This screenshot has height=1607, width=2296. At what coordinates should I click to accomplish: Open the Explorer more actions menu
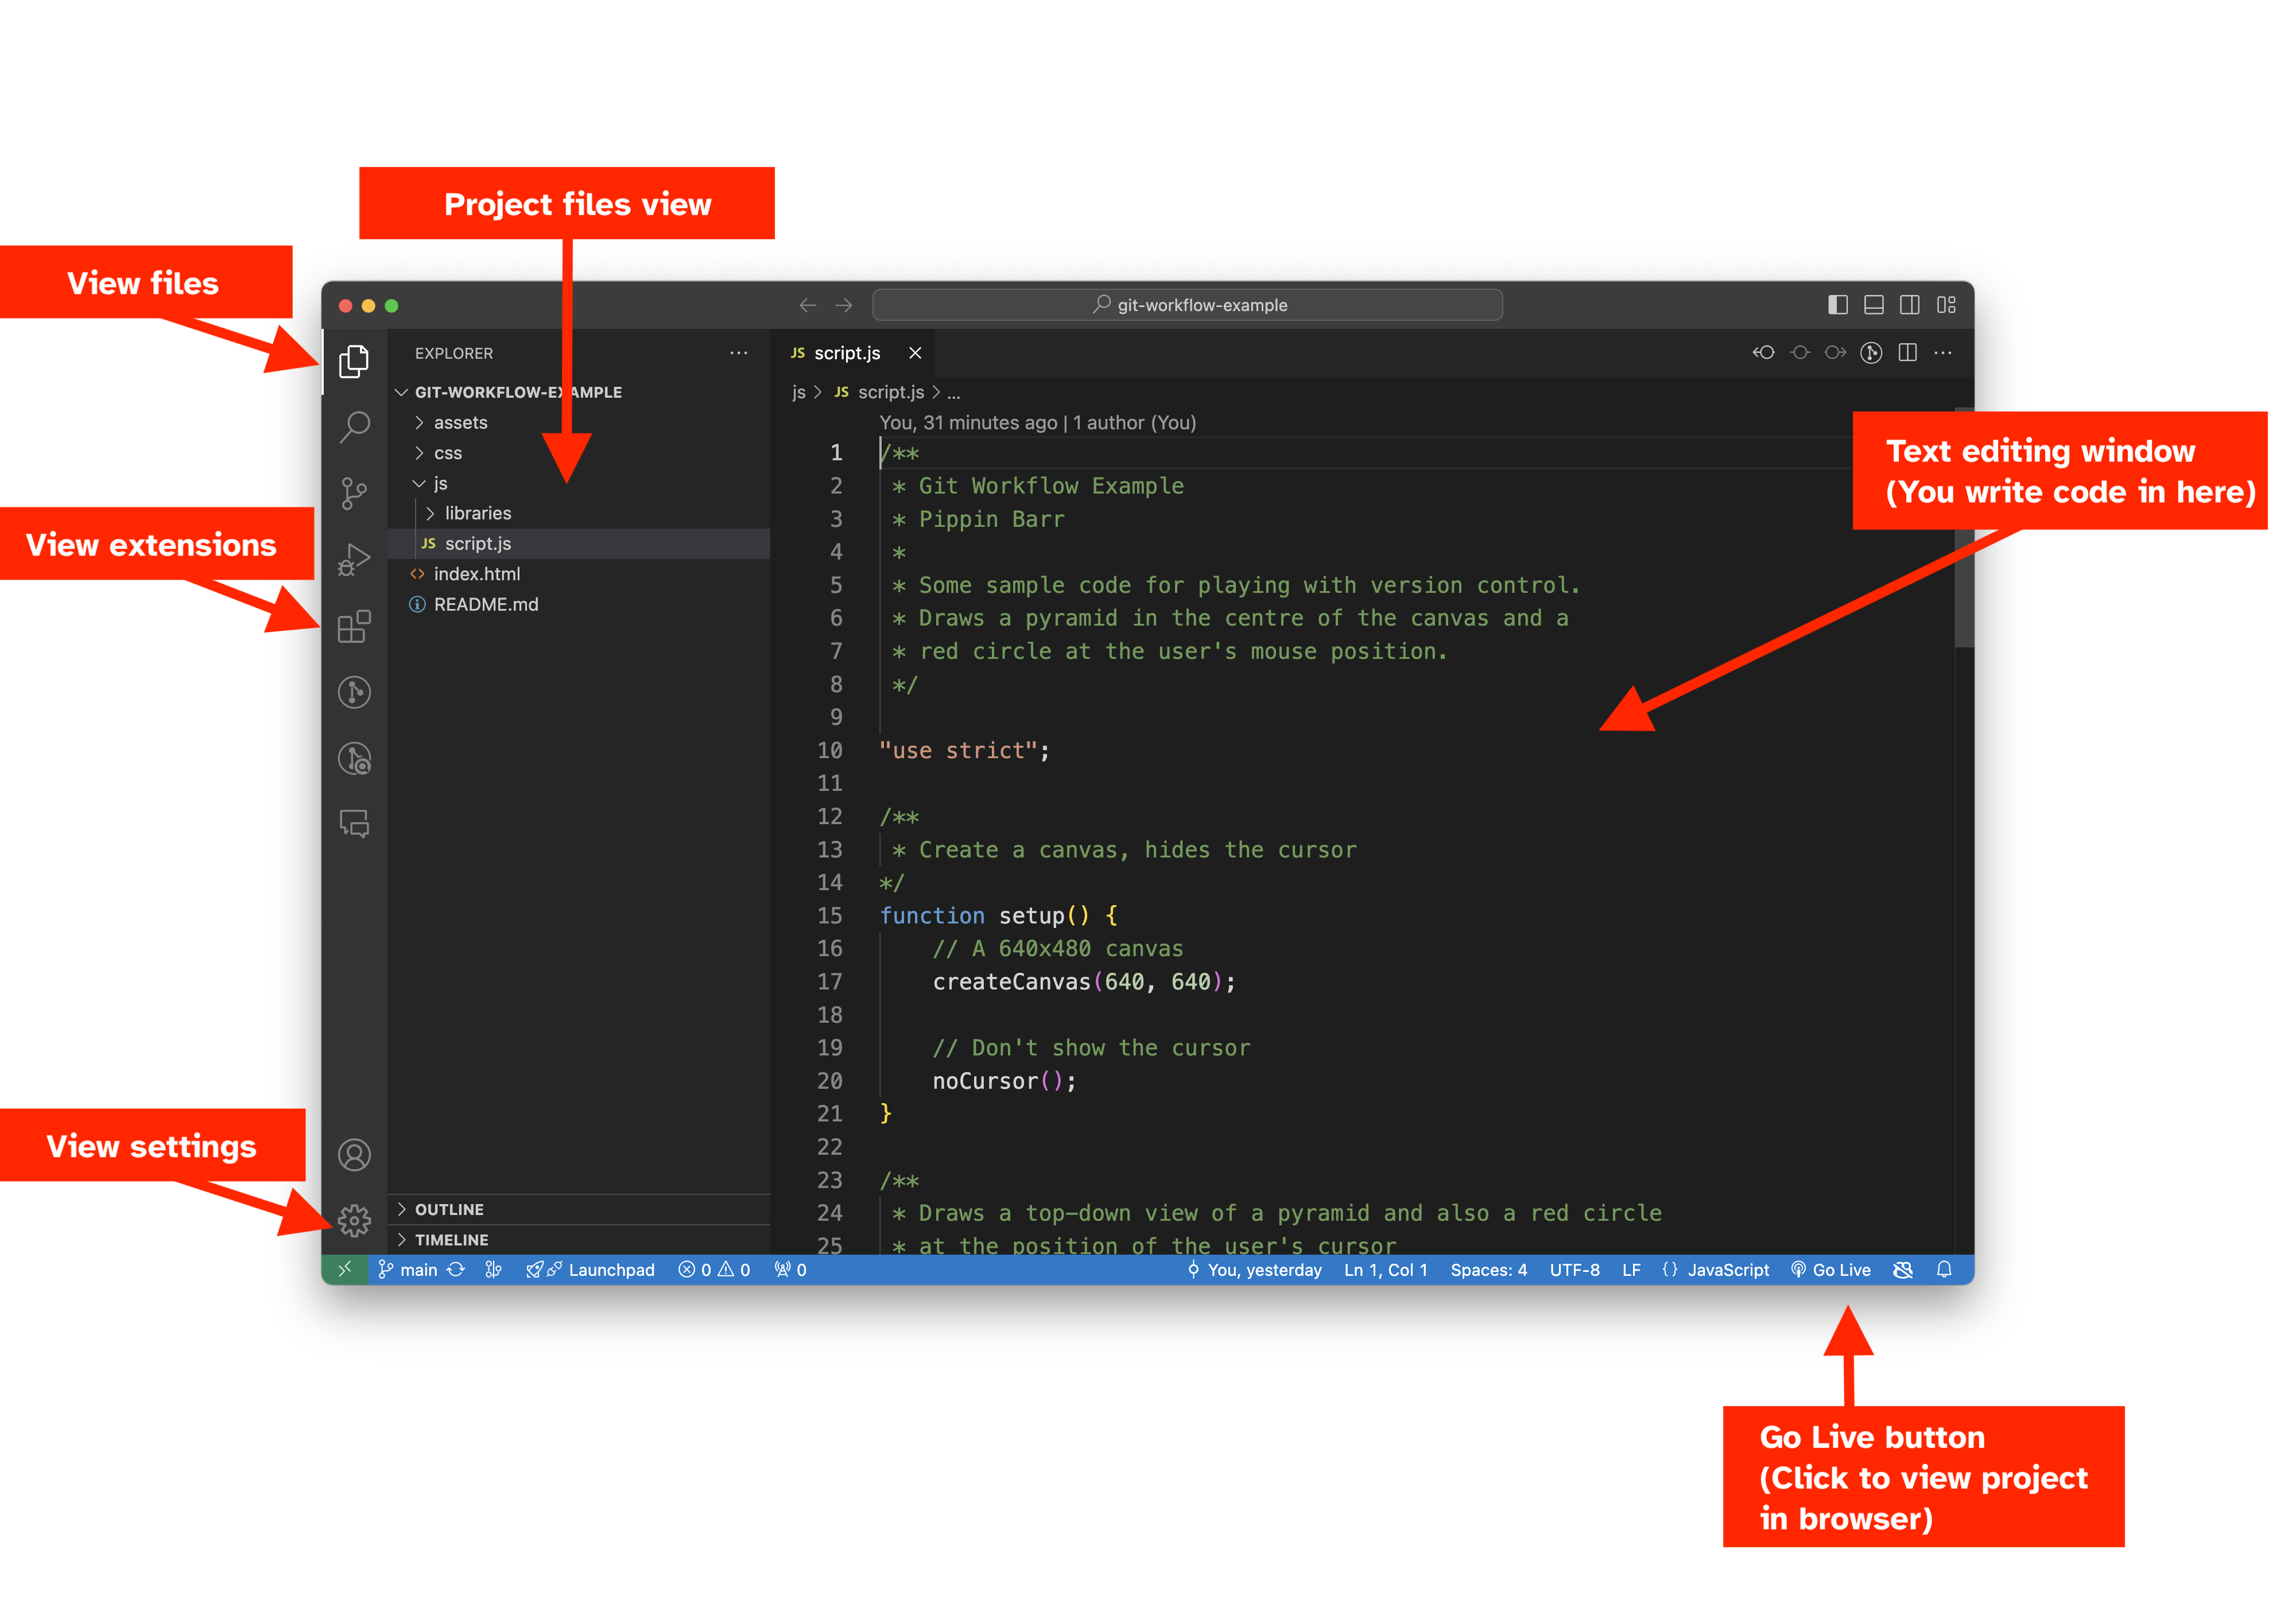pyautogui.click(x=739, y=353)
